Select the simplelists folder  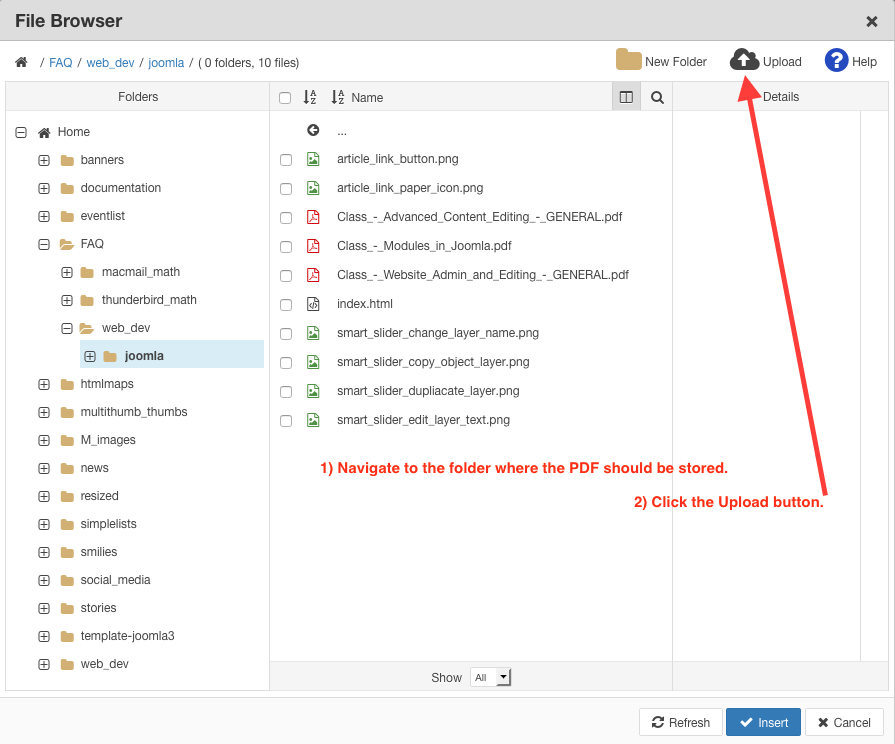[108, 524]
